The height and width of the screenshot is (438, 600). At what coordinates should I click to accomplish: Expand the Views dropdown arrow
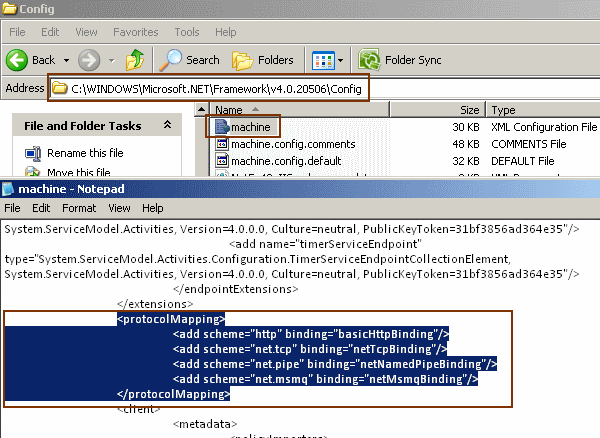340,60
